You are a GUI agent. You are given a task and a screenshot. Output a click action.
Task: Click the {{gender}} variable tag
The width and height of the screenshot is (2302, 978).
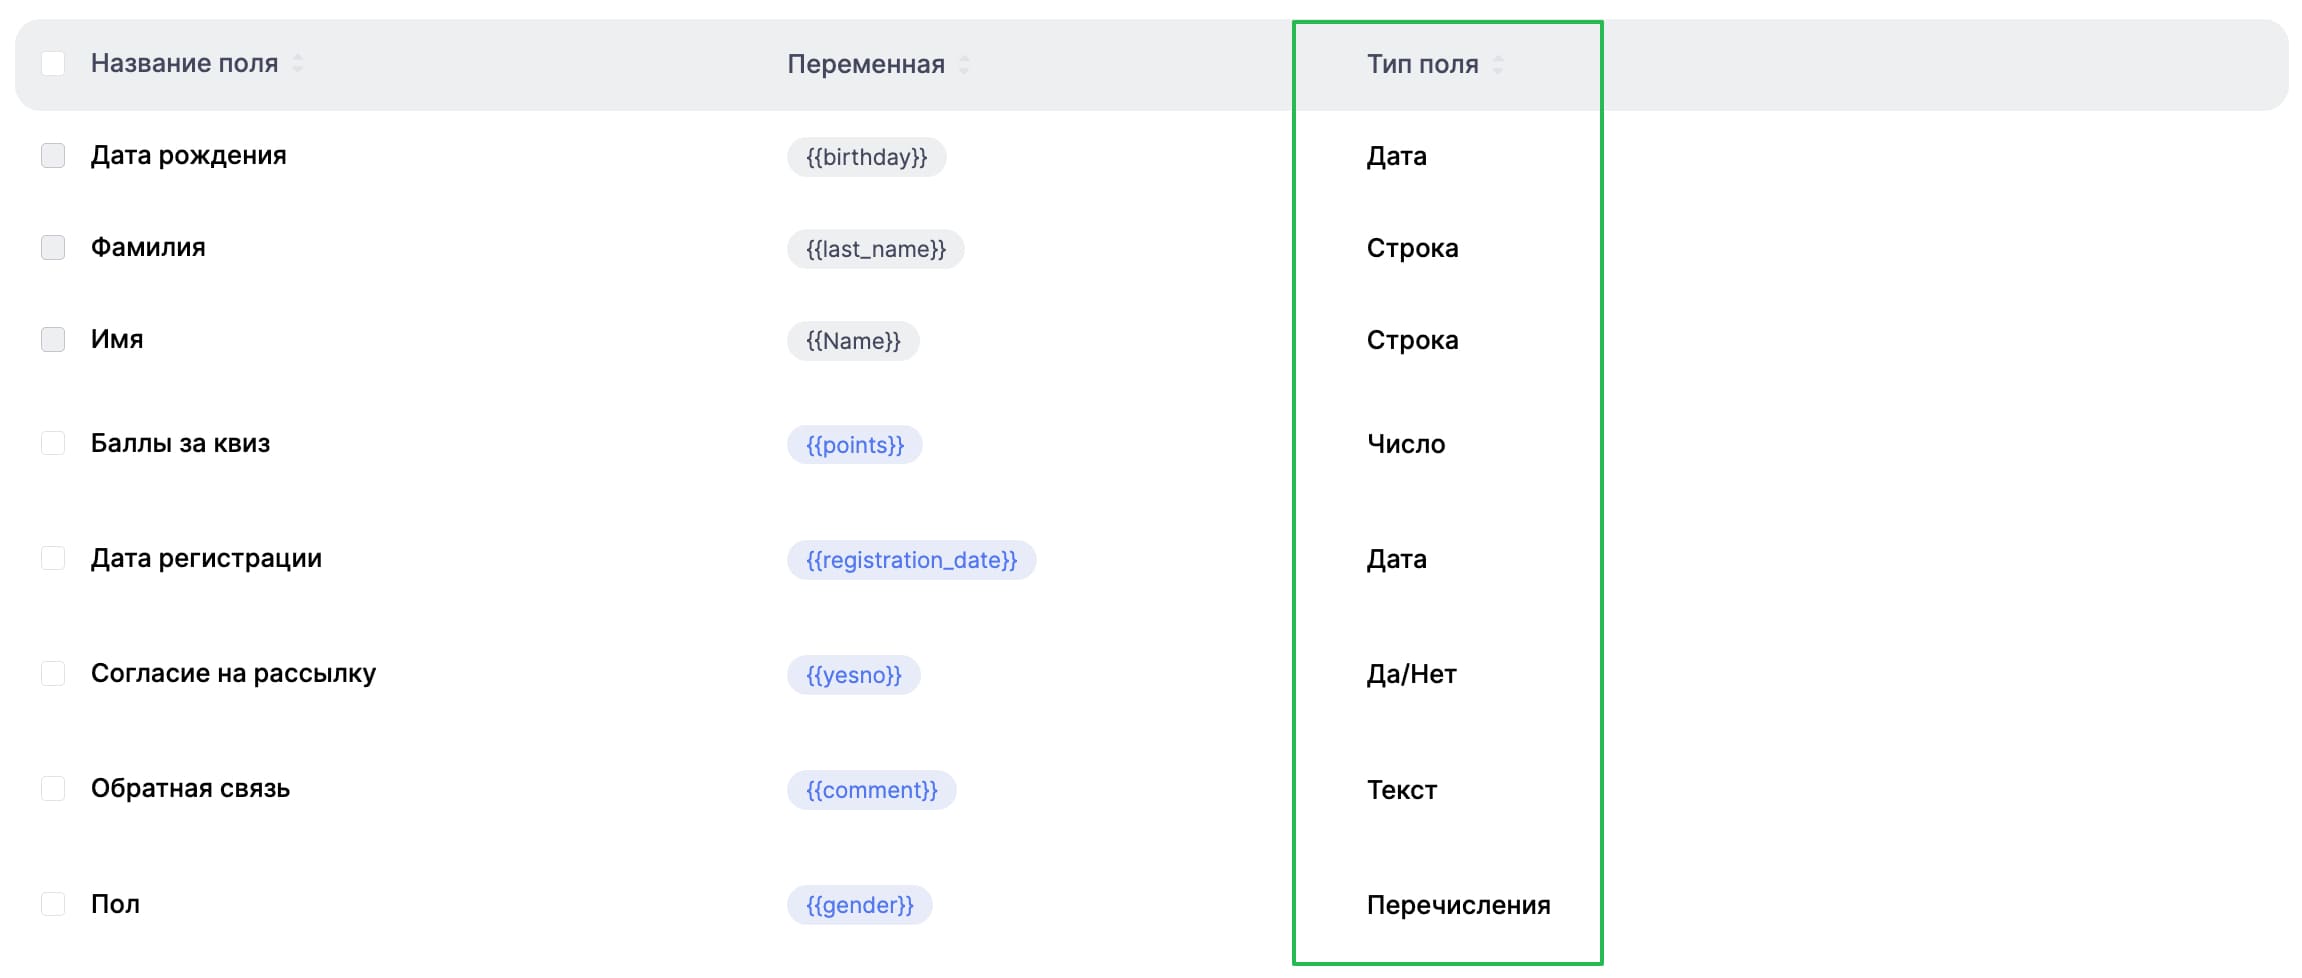(x=859, y=906)
